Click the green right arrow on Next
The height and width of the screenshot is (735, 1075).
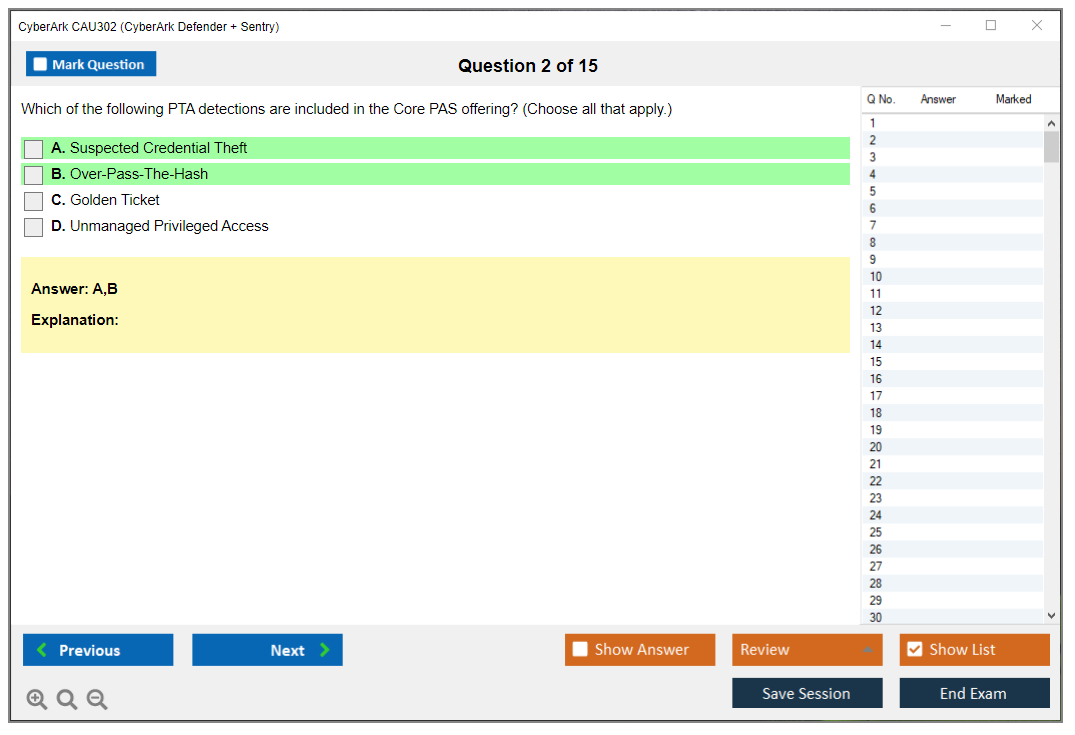(325, 650)
